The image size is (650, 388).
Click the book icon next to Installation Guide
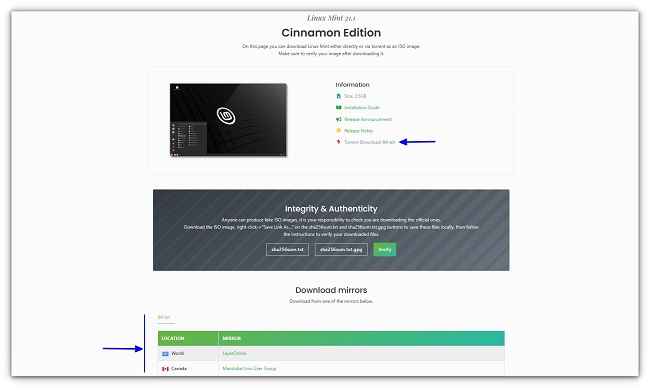coord(338,107)
